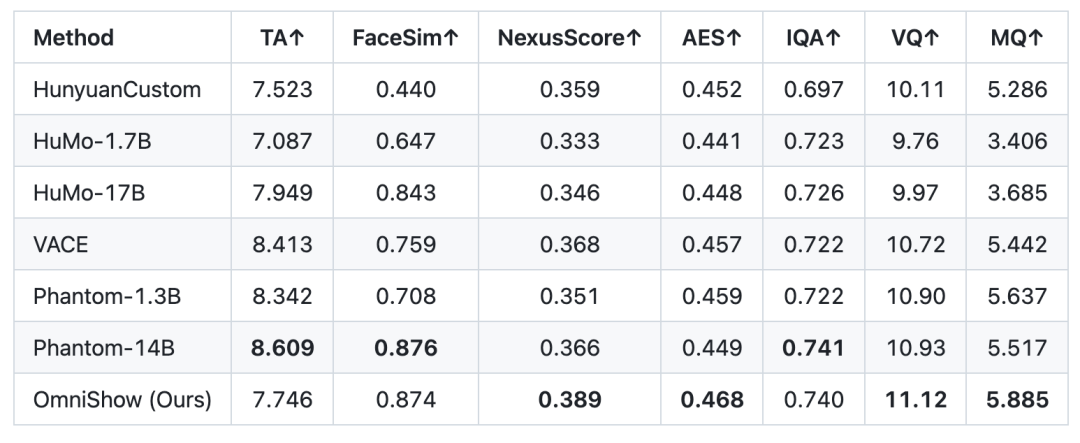This screenshot has width=1080, height=443.
Task: Click the IQA↑ column header
Action: pos(813,38)
